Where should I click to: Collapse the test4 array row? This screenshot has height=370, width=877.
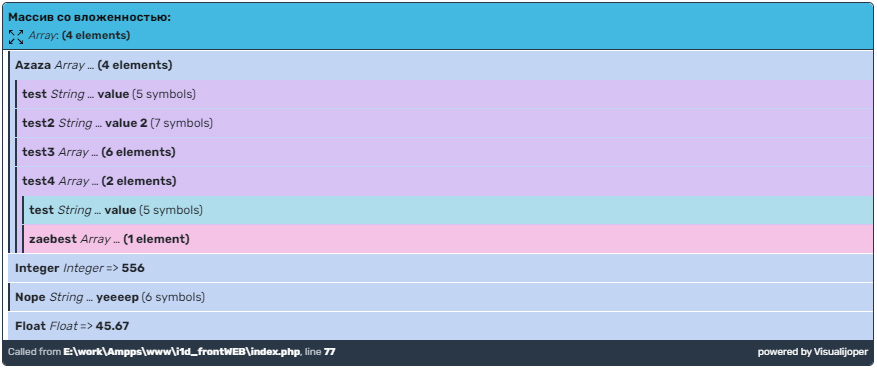[444, 181]
